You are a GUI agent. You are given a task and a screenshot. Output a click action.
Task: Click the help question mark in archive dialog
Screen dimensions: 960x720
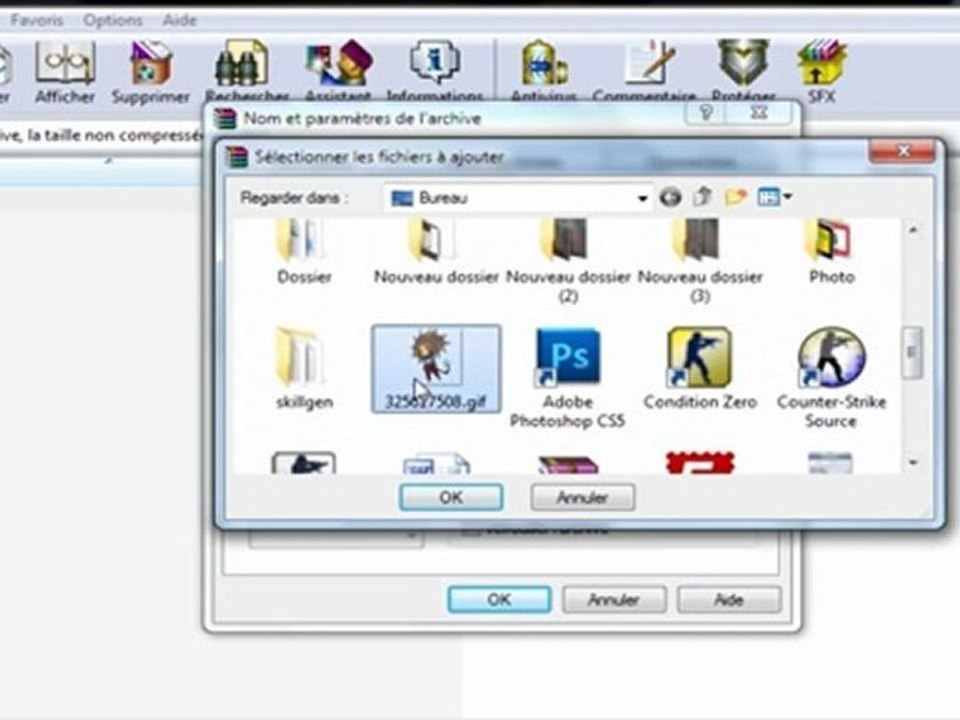(x=706, y=113)
